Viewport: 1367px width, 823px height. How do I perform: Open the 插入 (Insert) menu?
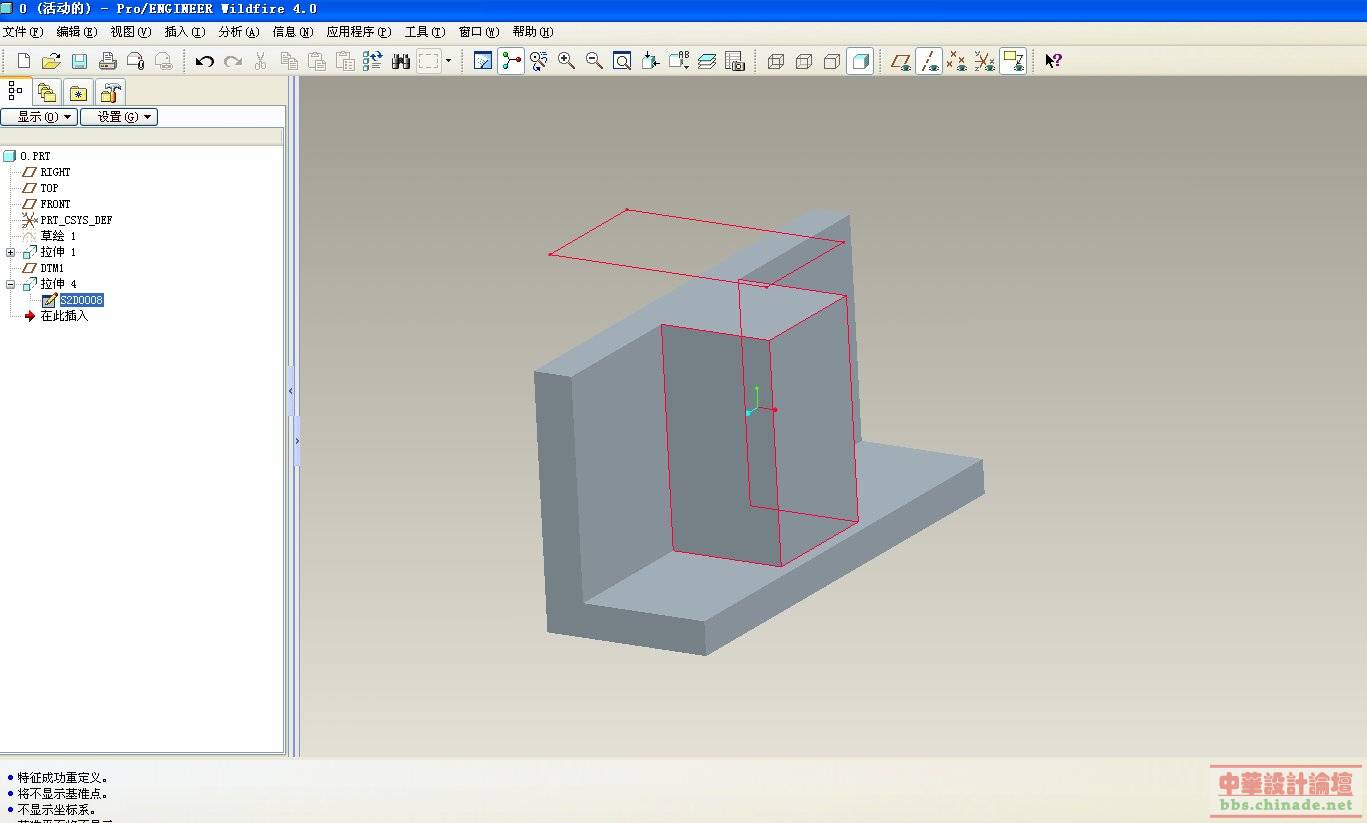(185, 32)
